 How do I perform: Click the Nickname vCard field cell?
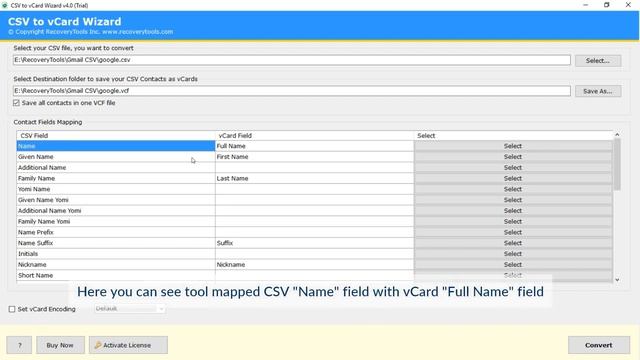click(314, 264)
